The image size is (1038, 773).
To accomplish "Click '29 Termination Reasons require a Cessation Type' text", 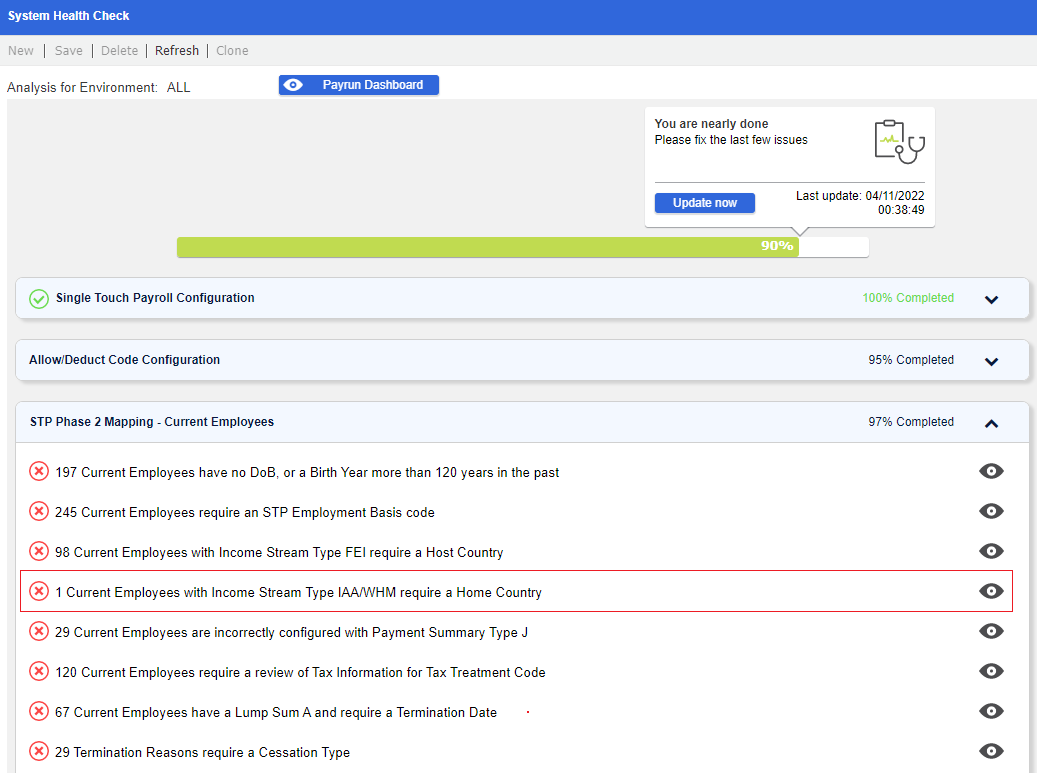I will pyautogui.click(x=203, y=752).
